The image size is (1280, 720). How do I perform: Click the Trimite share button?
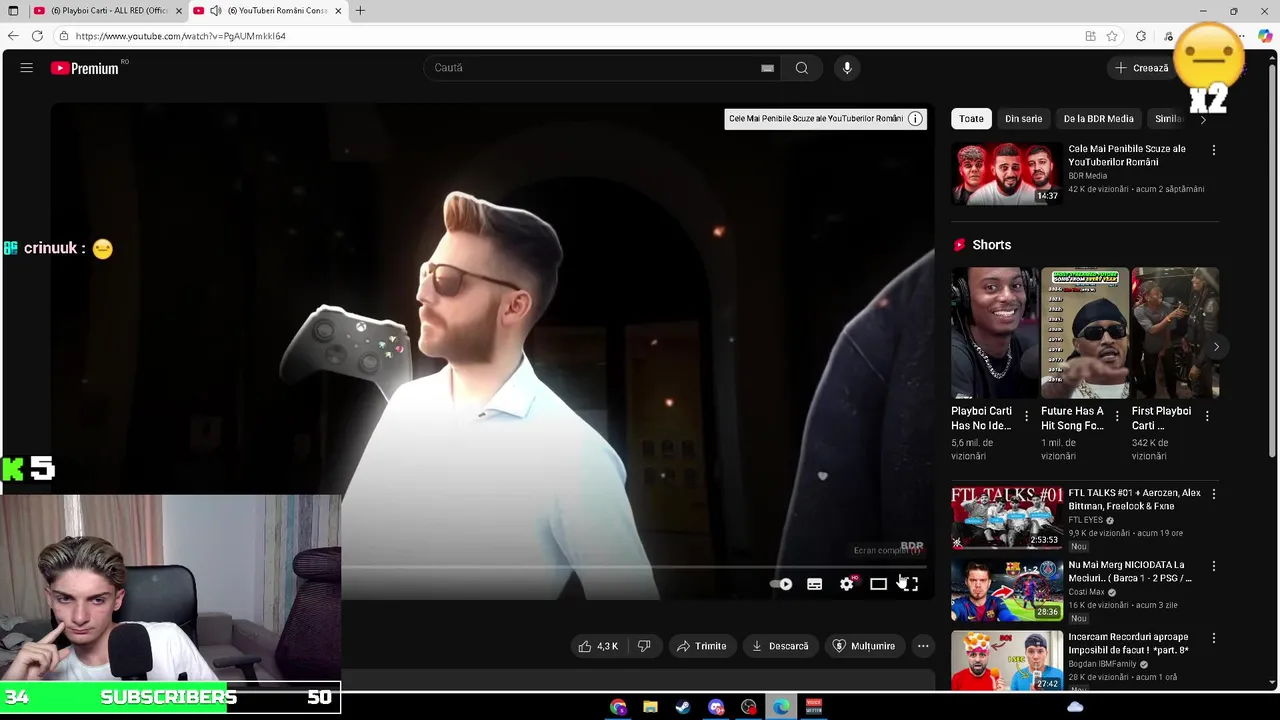(x=701, y=646)
